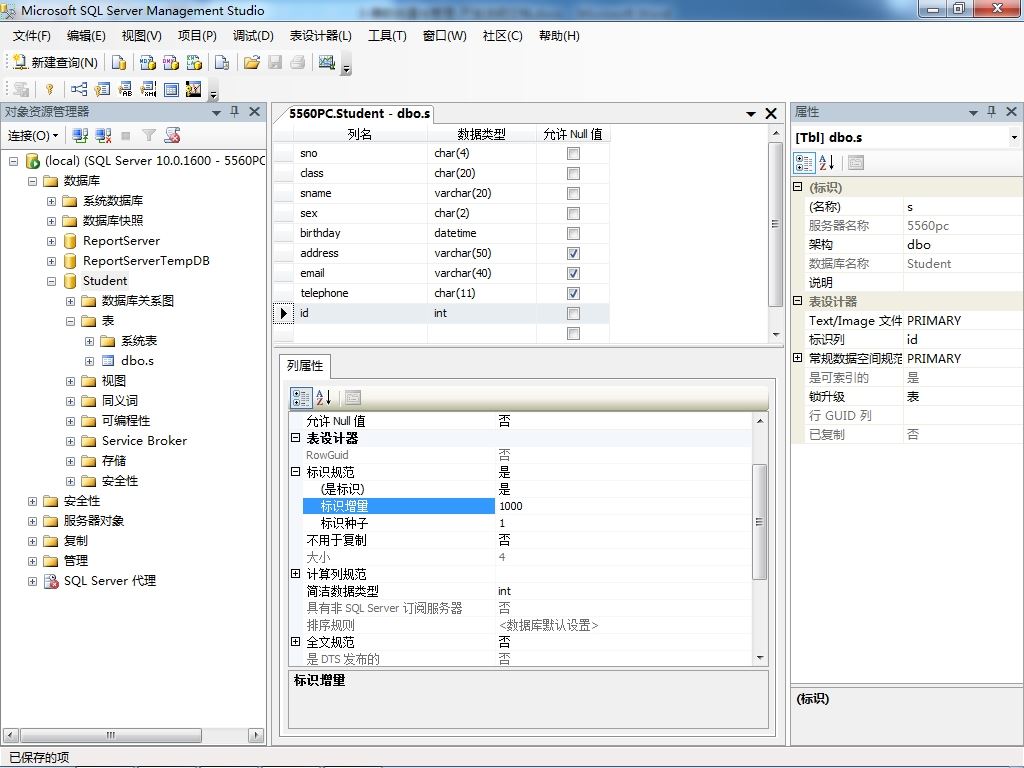Click the Filter funnel icon in Object Explorer
The height and width of the screenshot is (768, 1024).
[149, 136]
